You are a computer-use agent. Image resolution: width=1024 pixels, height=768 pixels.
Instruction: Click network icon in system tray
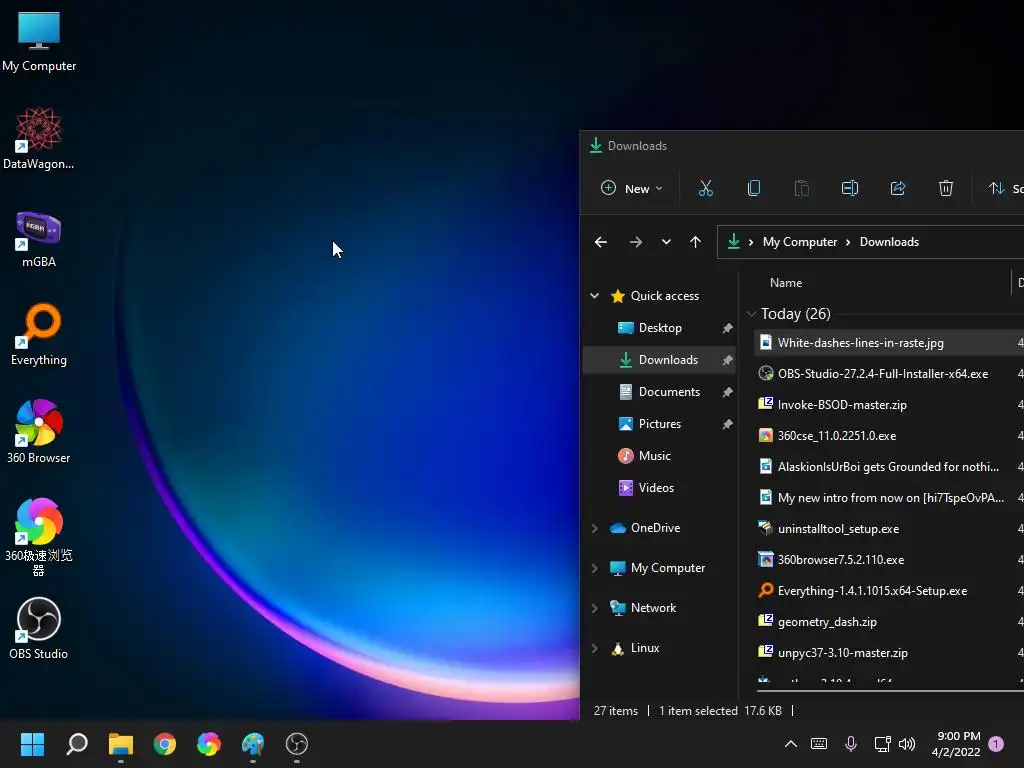click(882, 744)
